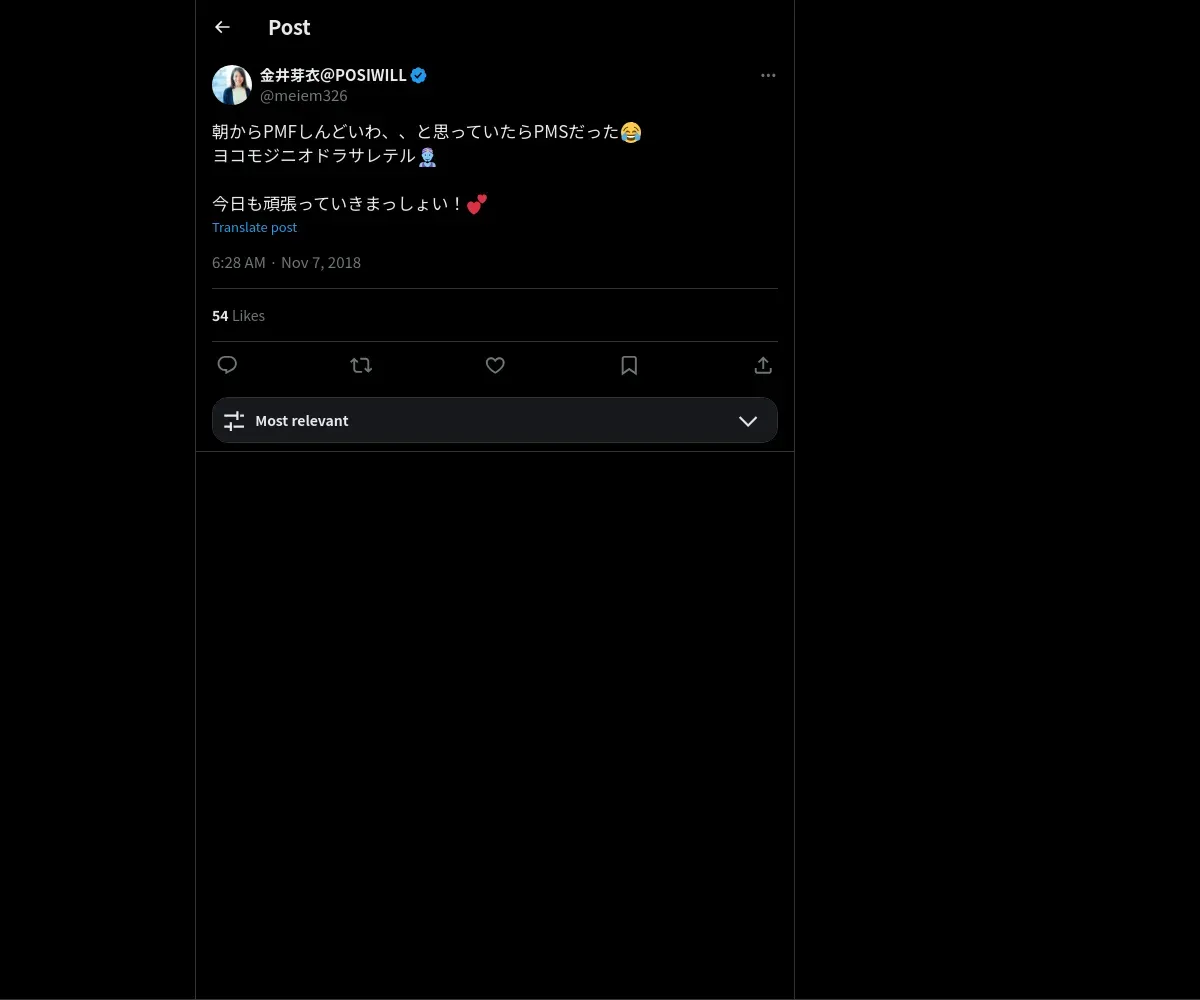Viewport: 1200px width, 1000px height.
Task: Open the author's profile picture
Action: [x=232, y=85]
